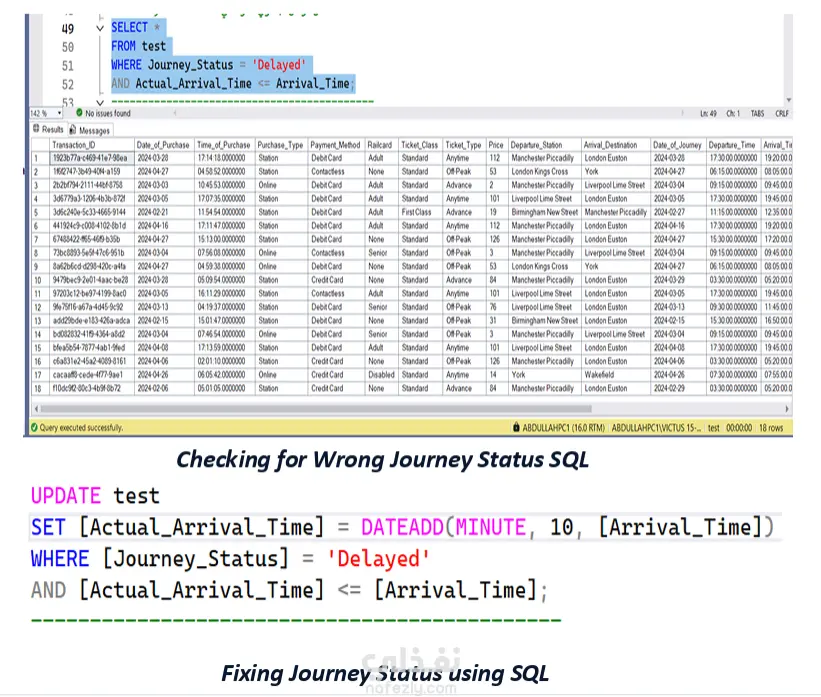
Task: Click the Ticket_Class column header
Action: pyautogui.click(x=420, y=145)
